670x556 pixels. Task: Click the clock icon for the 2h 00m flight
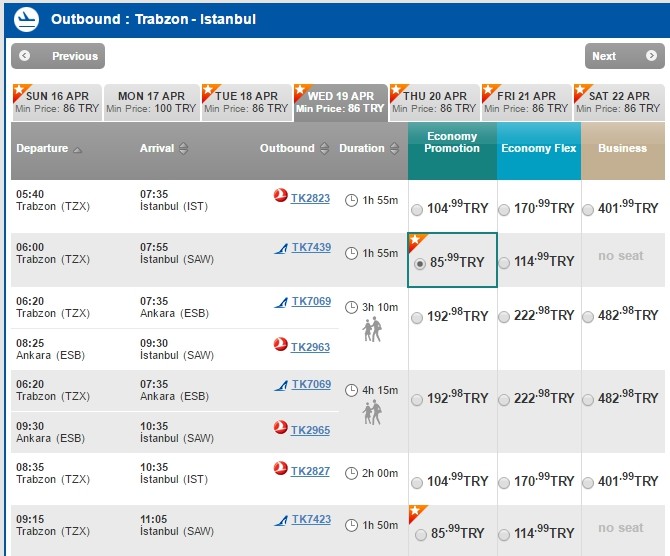tap(351, 473)
